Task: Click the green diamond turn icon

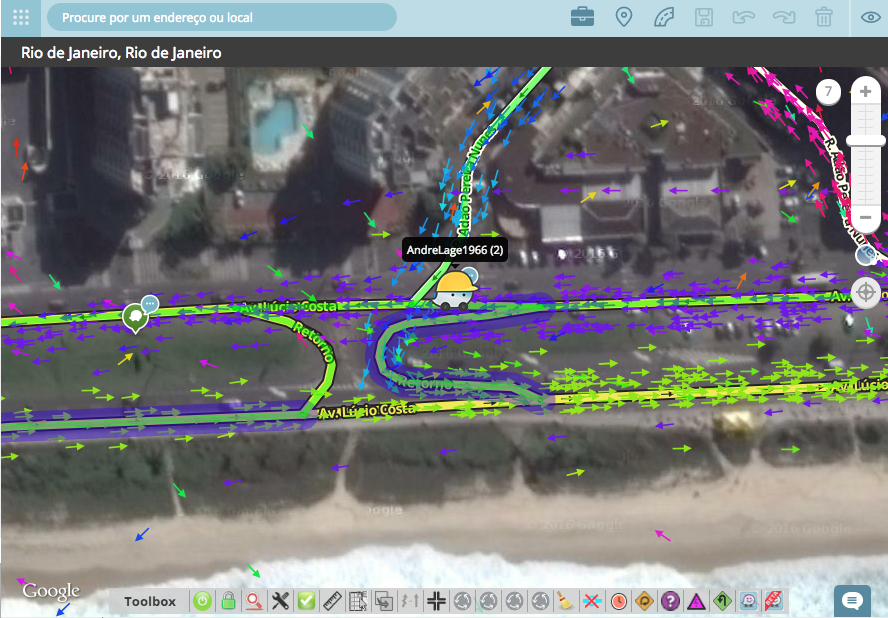Action: click(722, 601)
